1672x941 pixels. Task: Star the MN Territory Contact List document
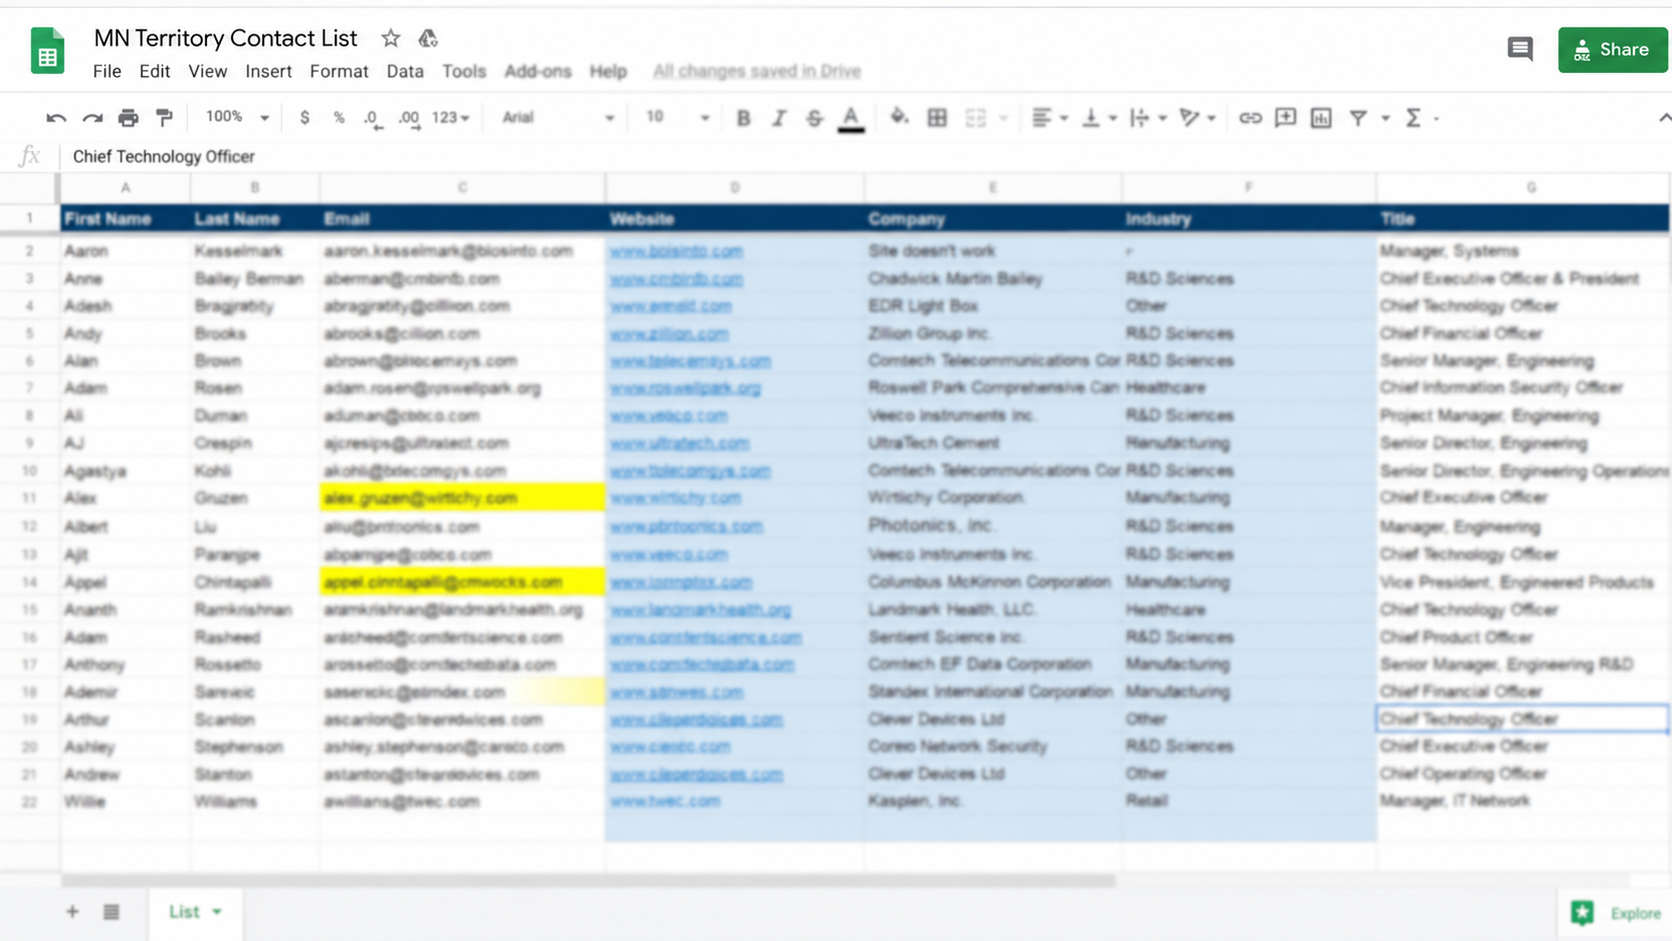pyautogui.click(x=391, y=38)
